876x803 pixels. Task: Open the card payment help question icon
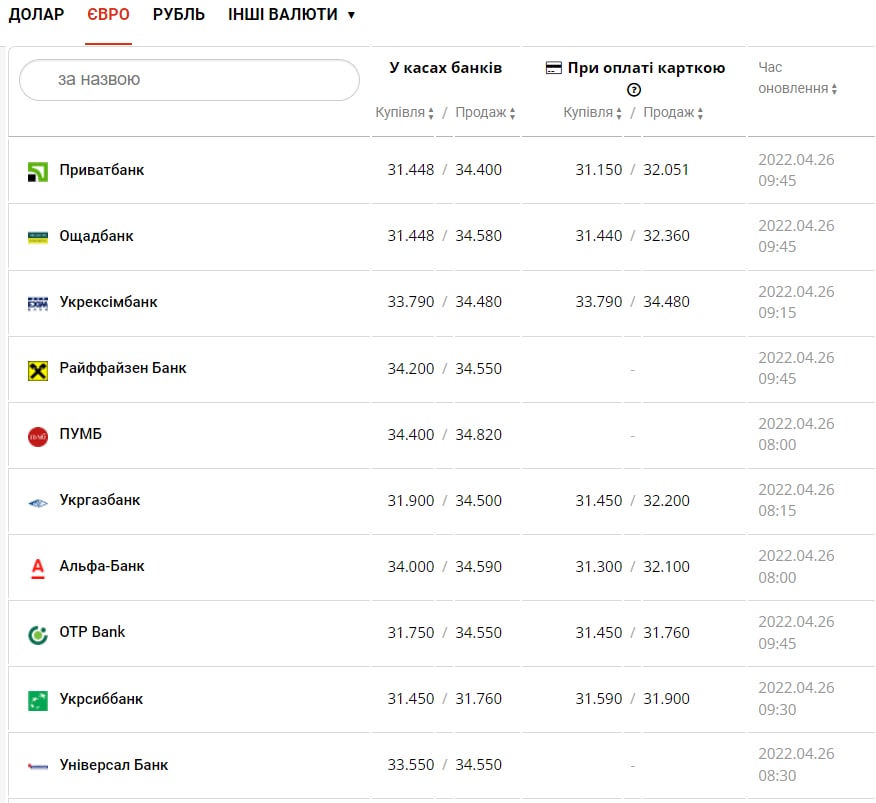pyautogui.click(x=634, y=89)
